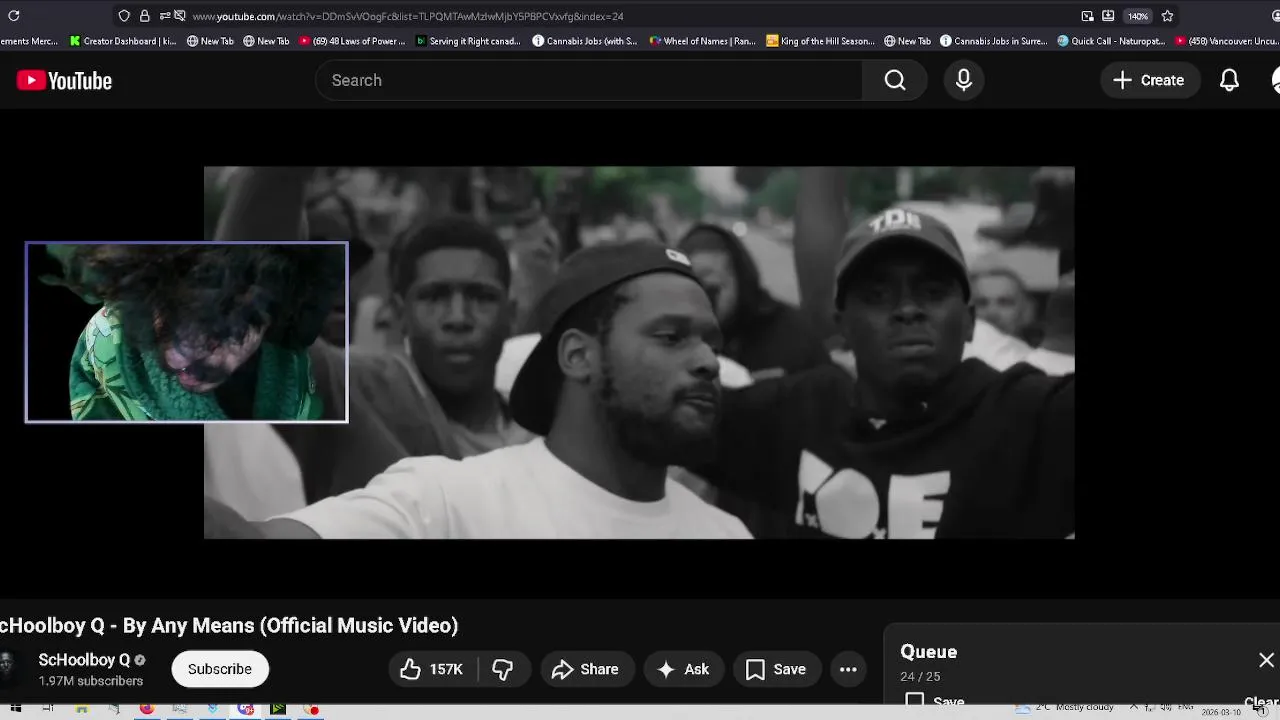
Task: Click the music video player
Action: tap(639, 353)
